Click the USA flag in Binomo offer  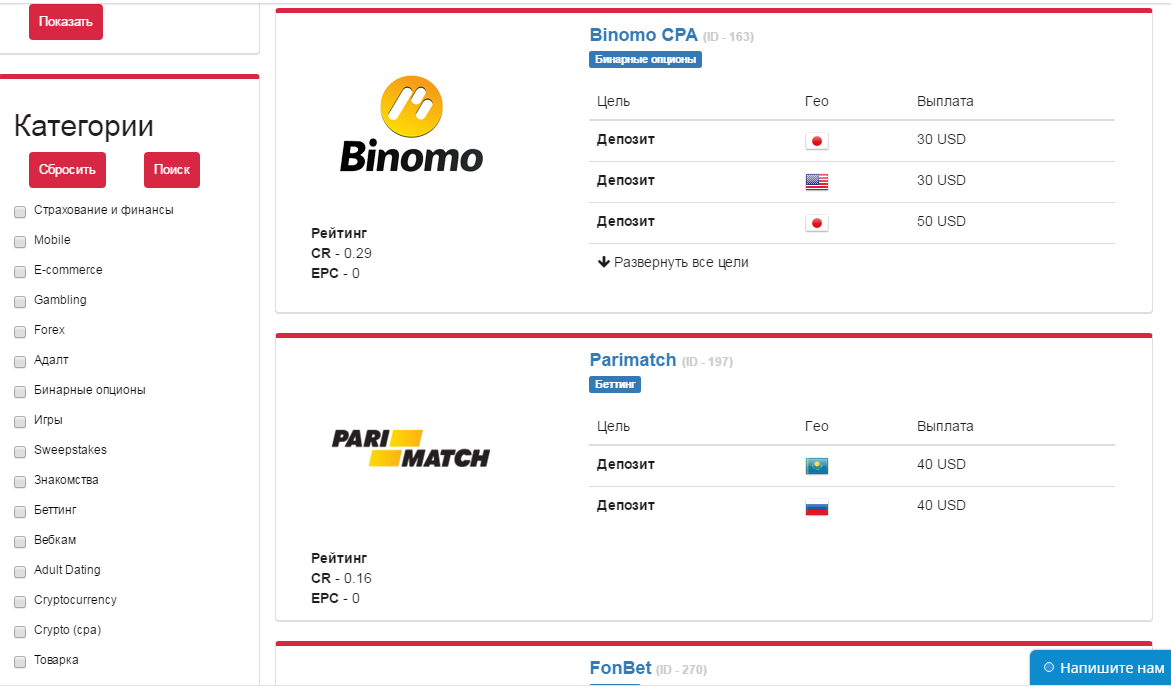point(816,182)
